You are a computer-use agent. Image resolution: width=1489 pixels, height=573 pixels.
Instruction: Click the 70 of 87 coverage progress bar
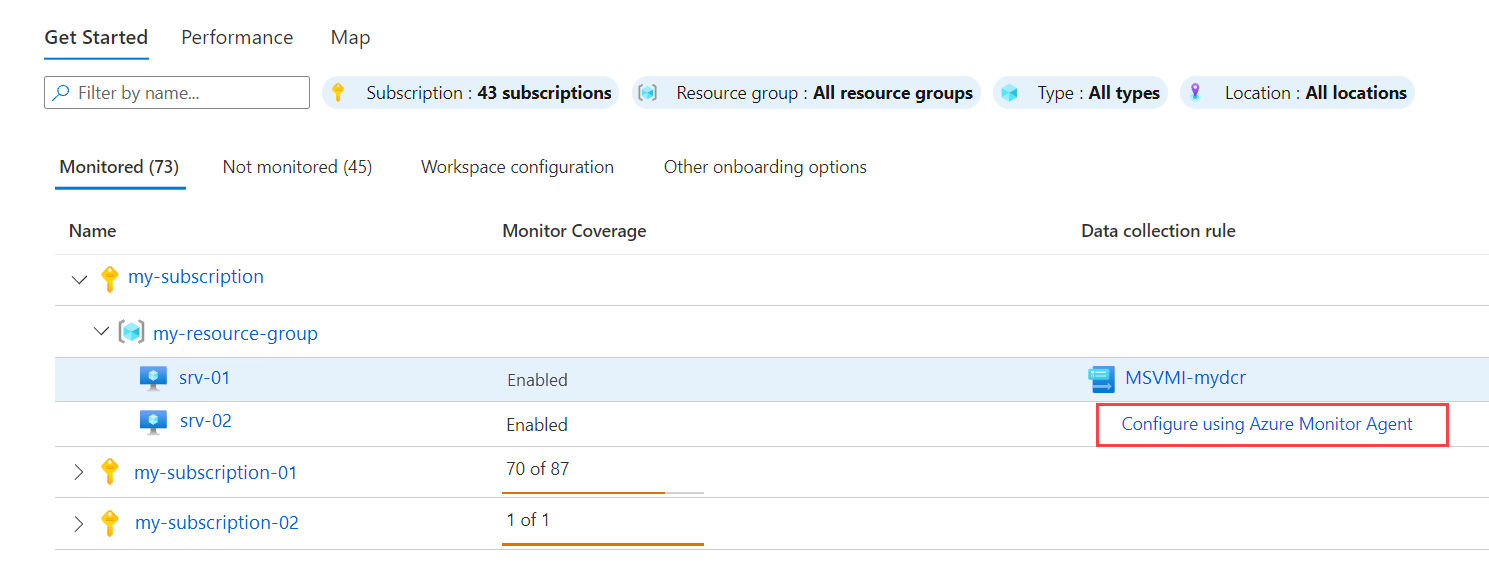[603, 492]
